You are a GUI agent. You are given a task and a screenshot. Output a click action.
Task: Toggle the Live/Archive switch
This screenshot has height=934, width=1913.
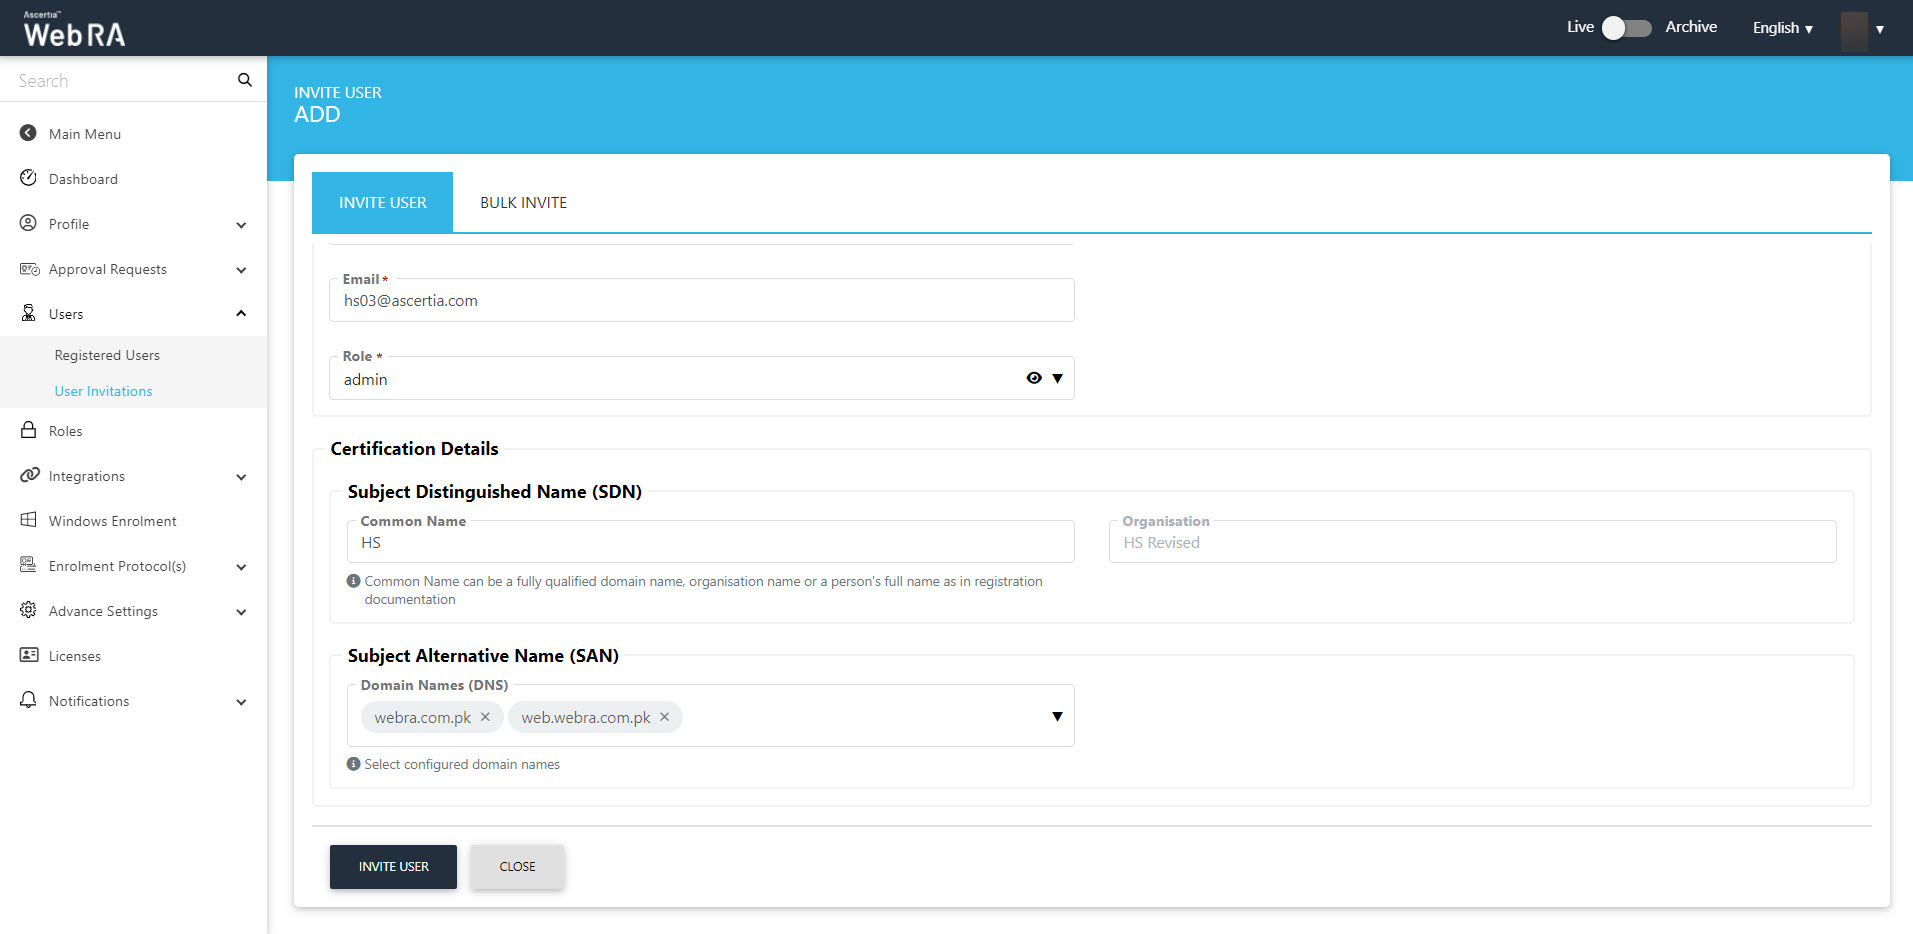pos(1625,28)
